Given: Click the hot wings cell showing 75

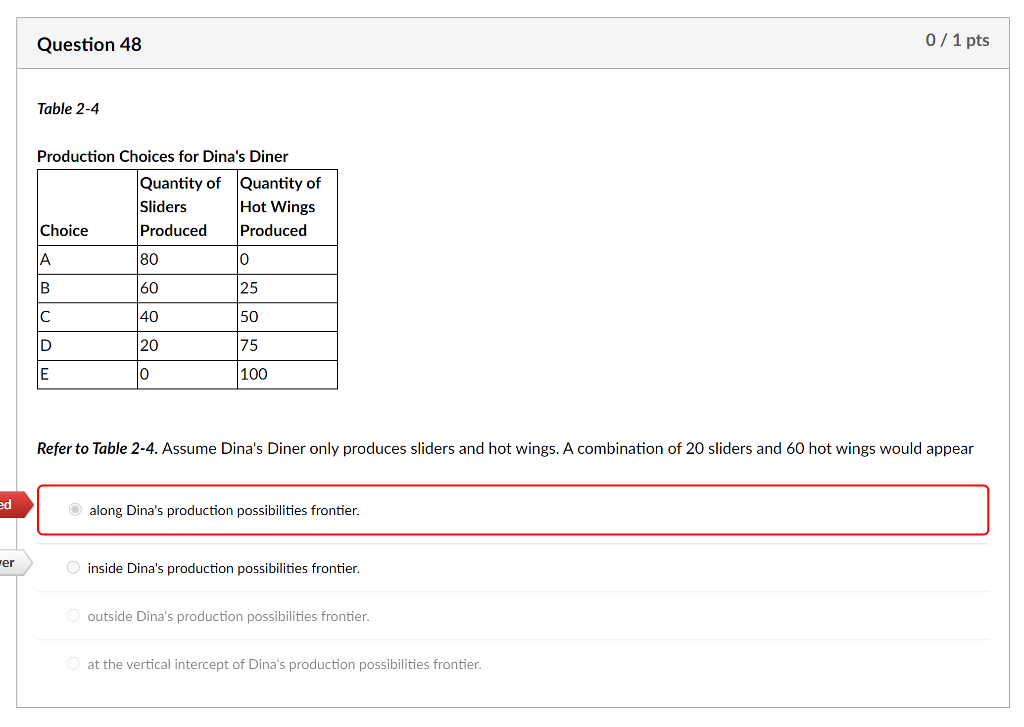Looking at the screenshot, I should coord(287,346).
